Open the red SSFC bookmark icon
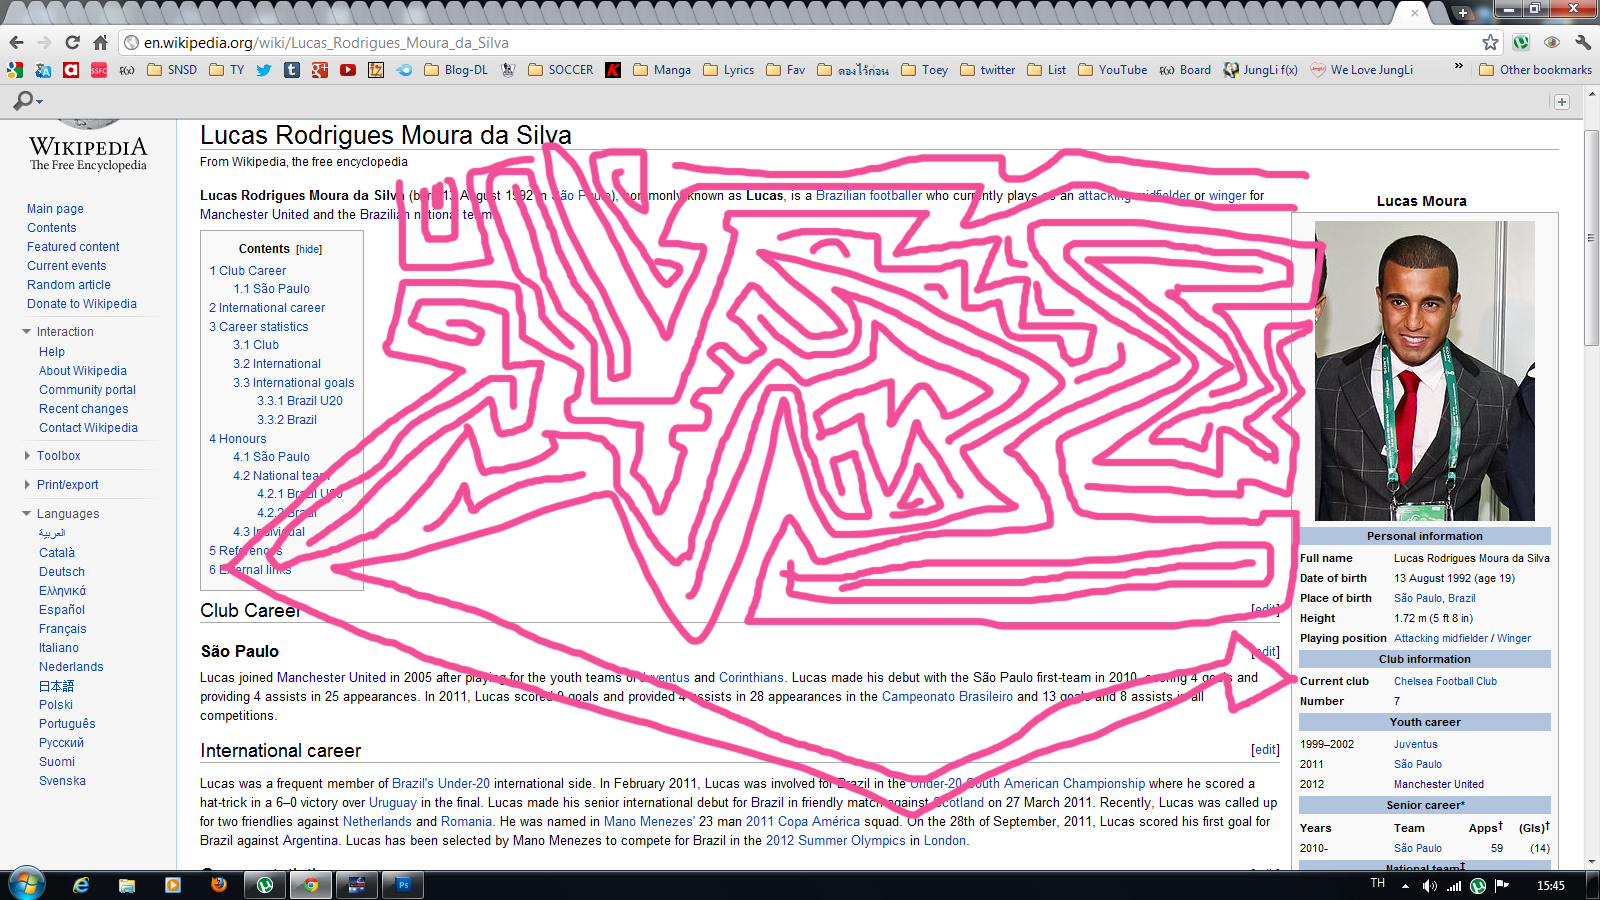The height and width of the screenshot is (900, 1600). (99, 70)
